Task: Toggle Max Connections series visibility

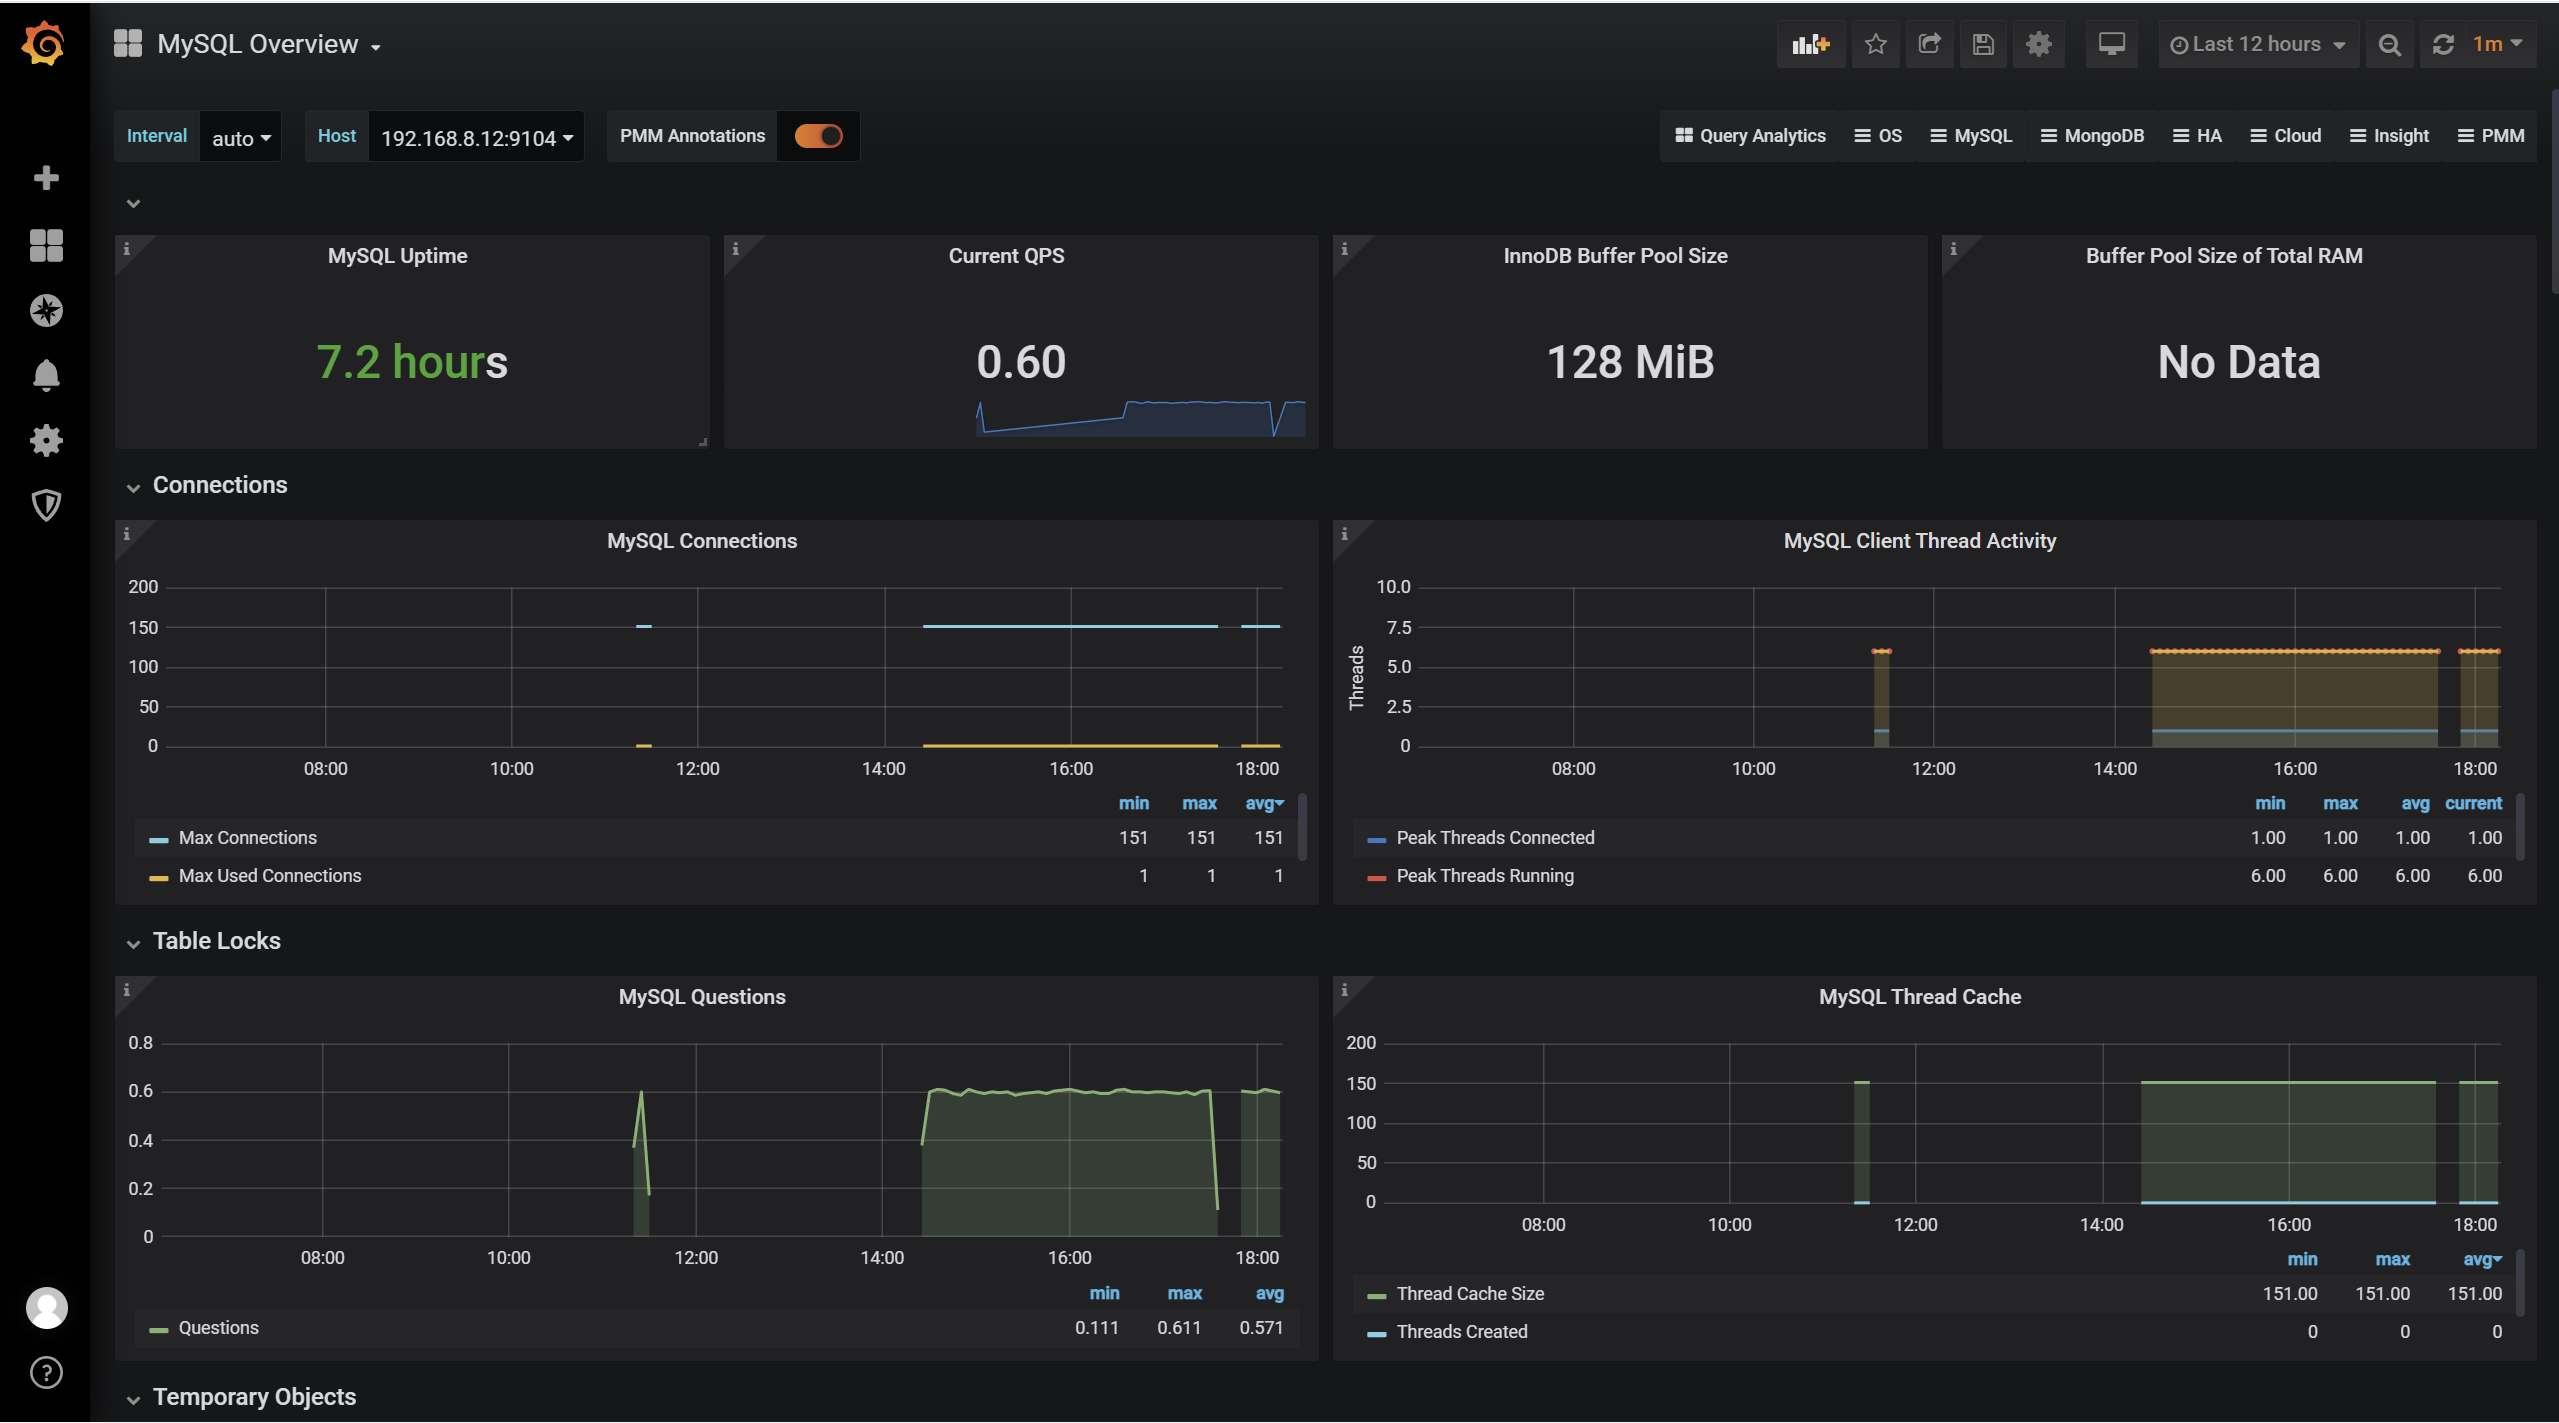Action: [x=247, y=838]
